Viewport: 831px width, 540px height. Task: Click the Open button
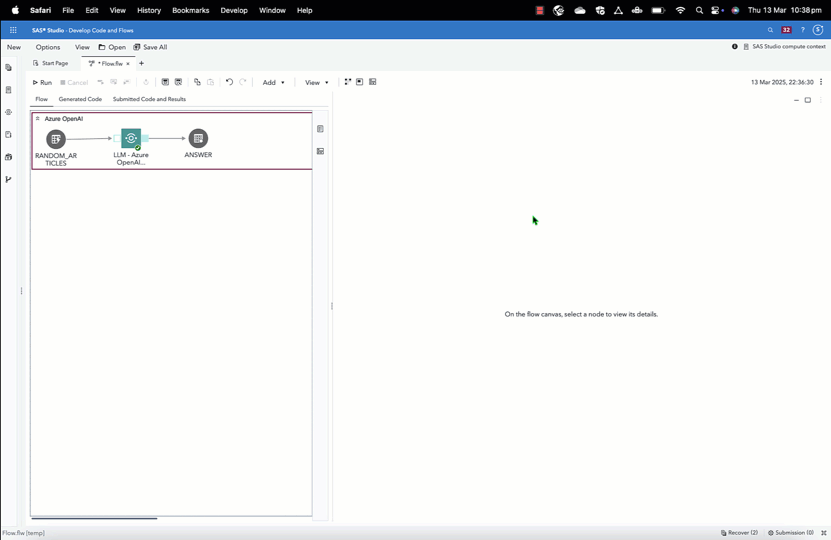[x=112, y=47]
